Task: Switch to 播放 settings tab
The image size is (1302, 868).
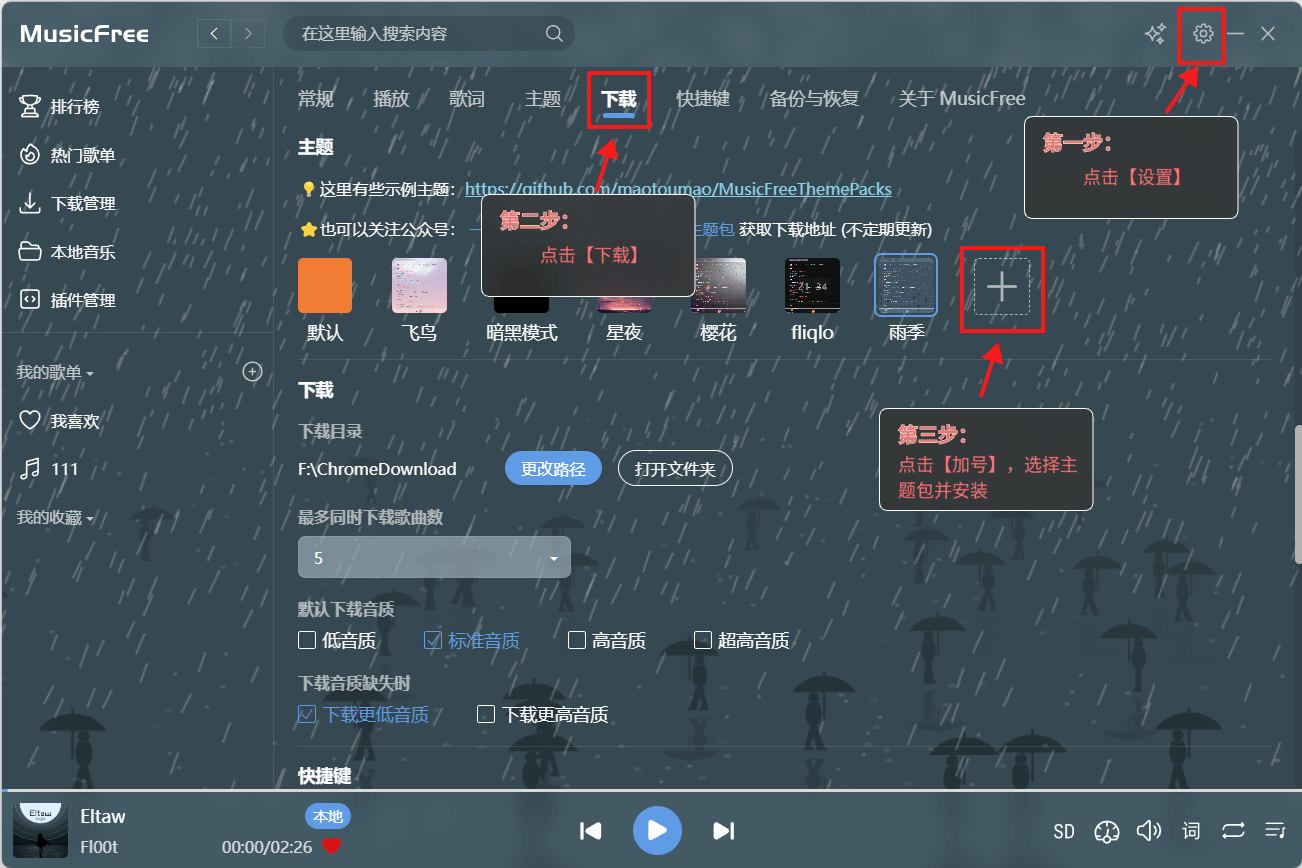Action: click(392, 98)
